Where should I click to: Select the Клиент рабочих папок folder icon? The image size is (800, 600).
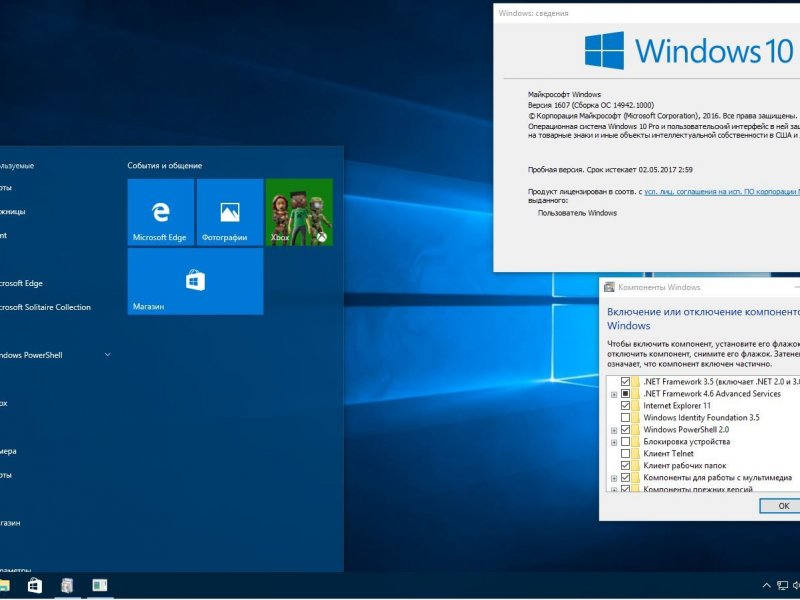636,465
